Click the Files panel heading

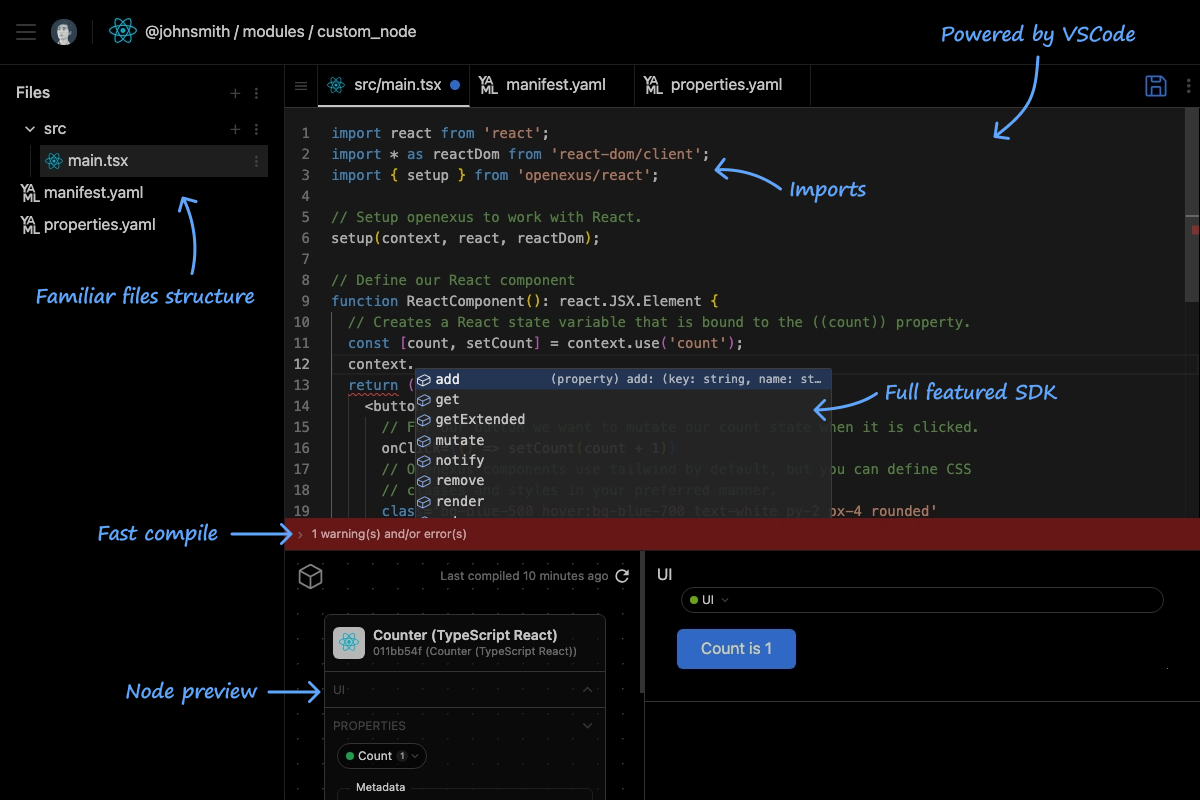(33, 93)
